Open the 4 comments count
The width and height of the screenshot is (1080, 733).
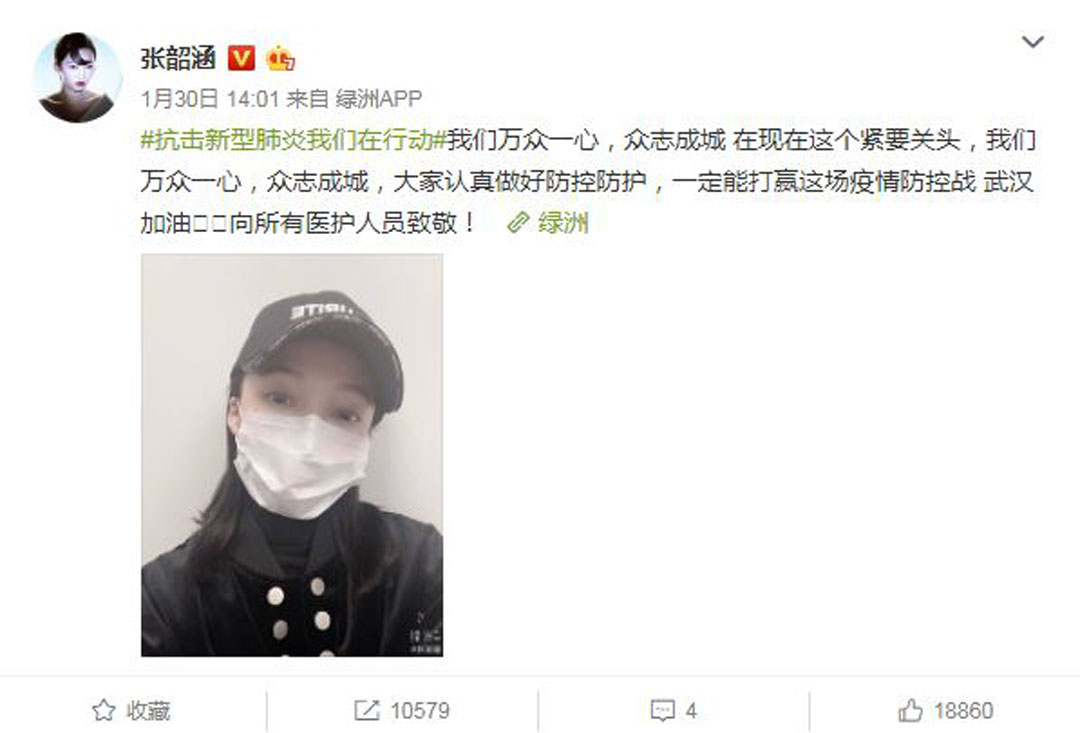(x=692, y=710)
